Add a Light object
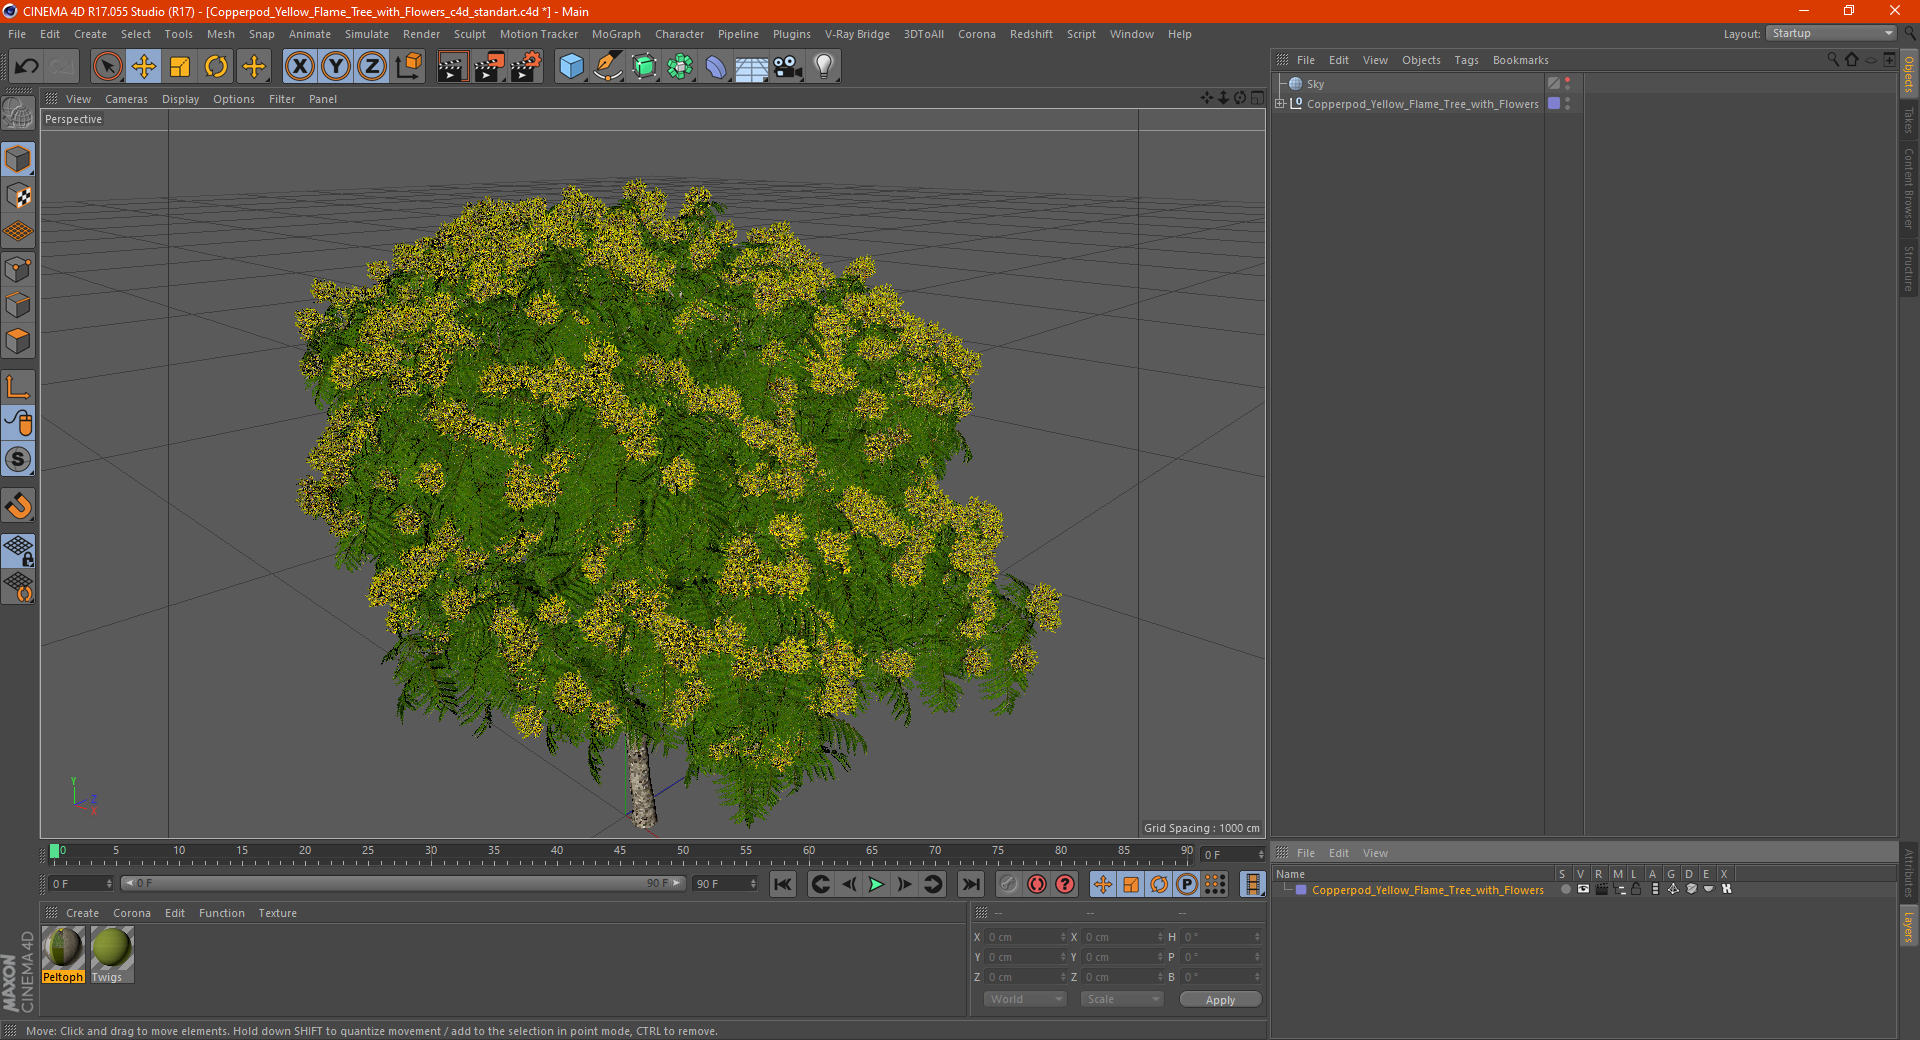The image size is (1920, 1040). [x=824, y=67]
